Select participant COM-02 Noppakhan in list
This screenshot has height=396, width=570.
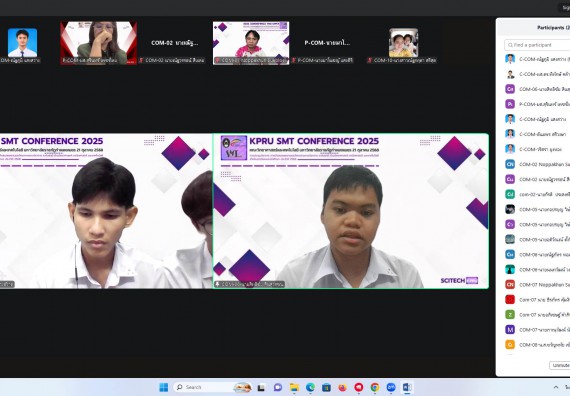pos(537,164)
